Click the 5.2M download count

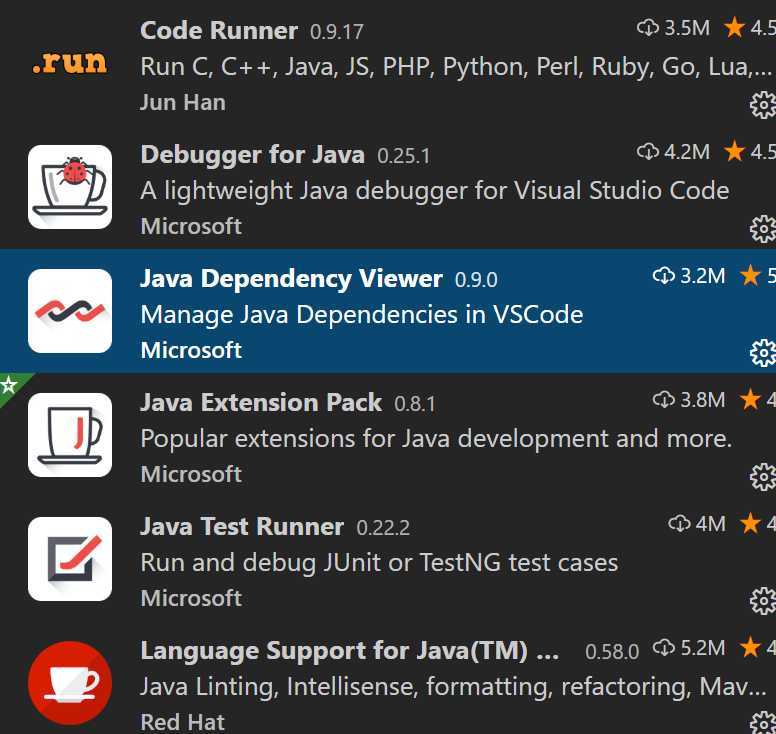click(x=703, y=648)
